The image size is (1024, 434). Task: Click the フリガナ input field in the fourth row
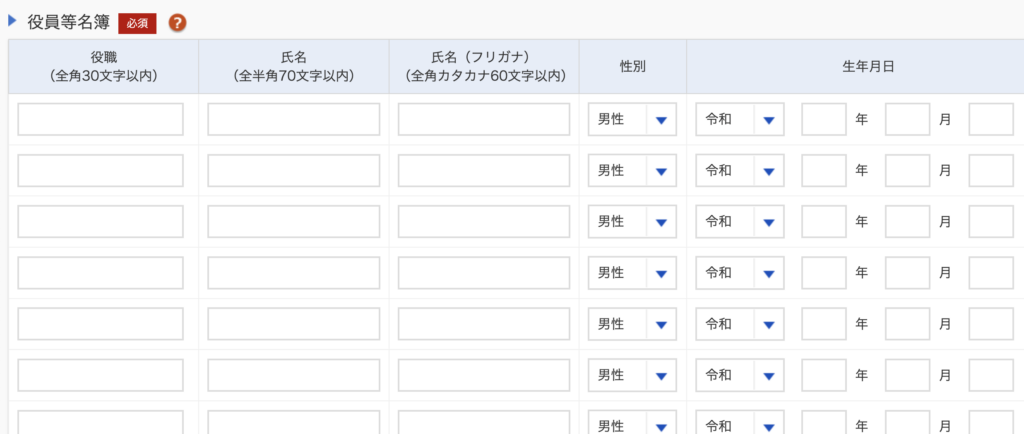coord(484,273)
